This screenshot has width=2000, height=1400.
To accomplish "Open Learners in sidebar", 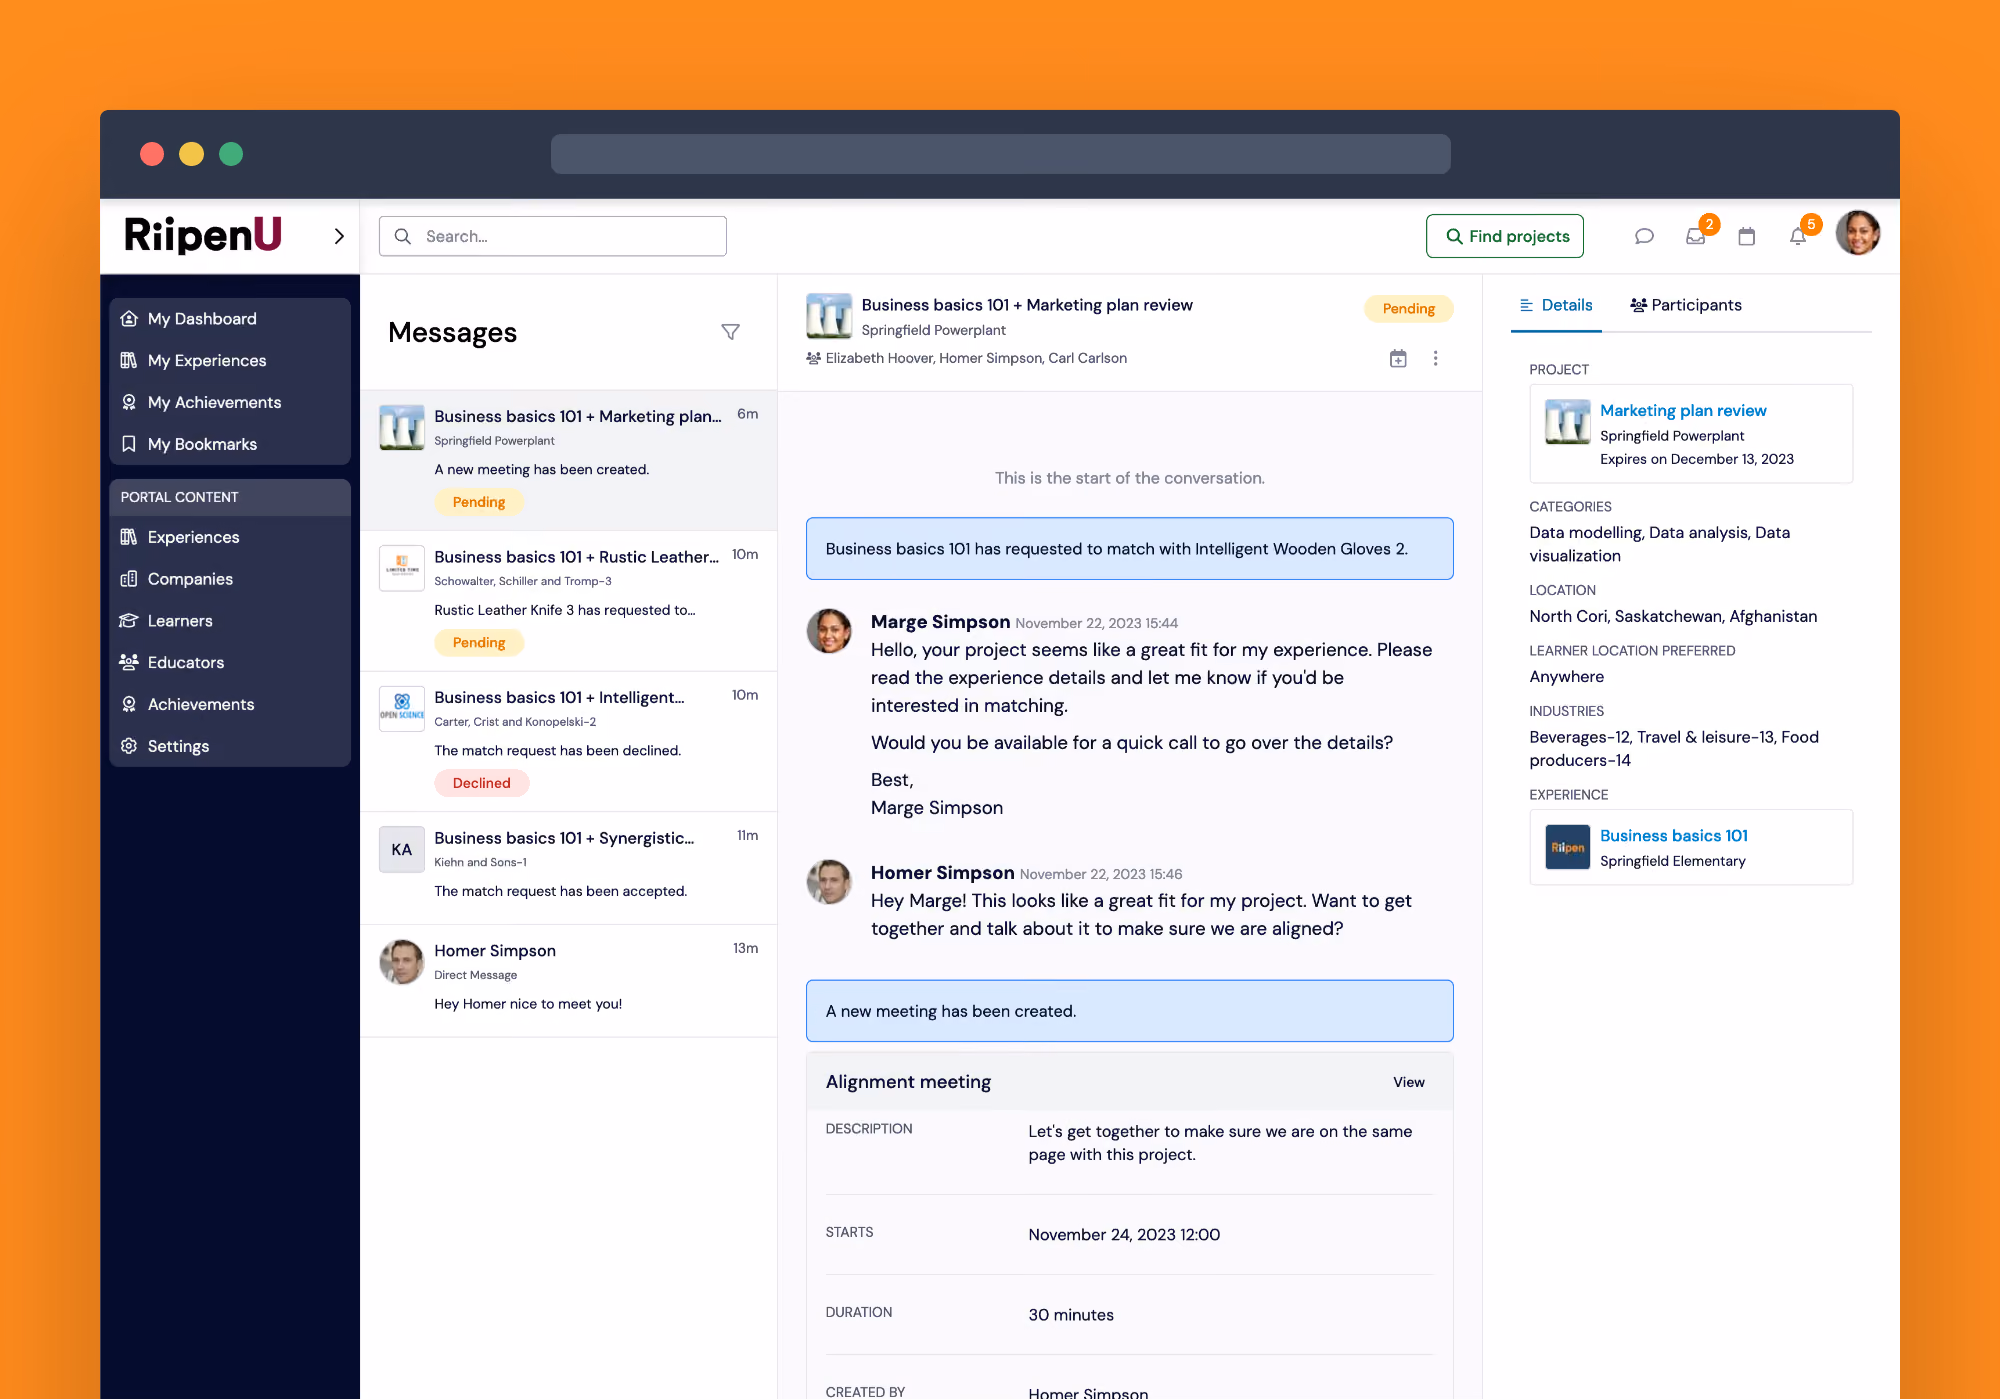I will click(230, 621).
